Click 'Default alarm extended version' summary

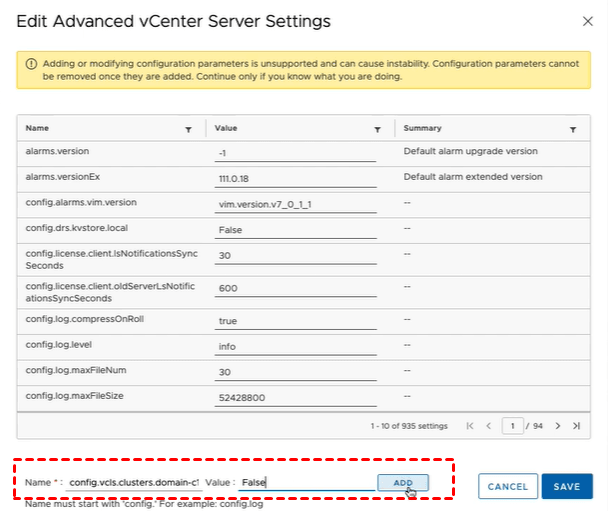pyautogui.click(x=473, y=177)
